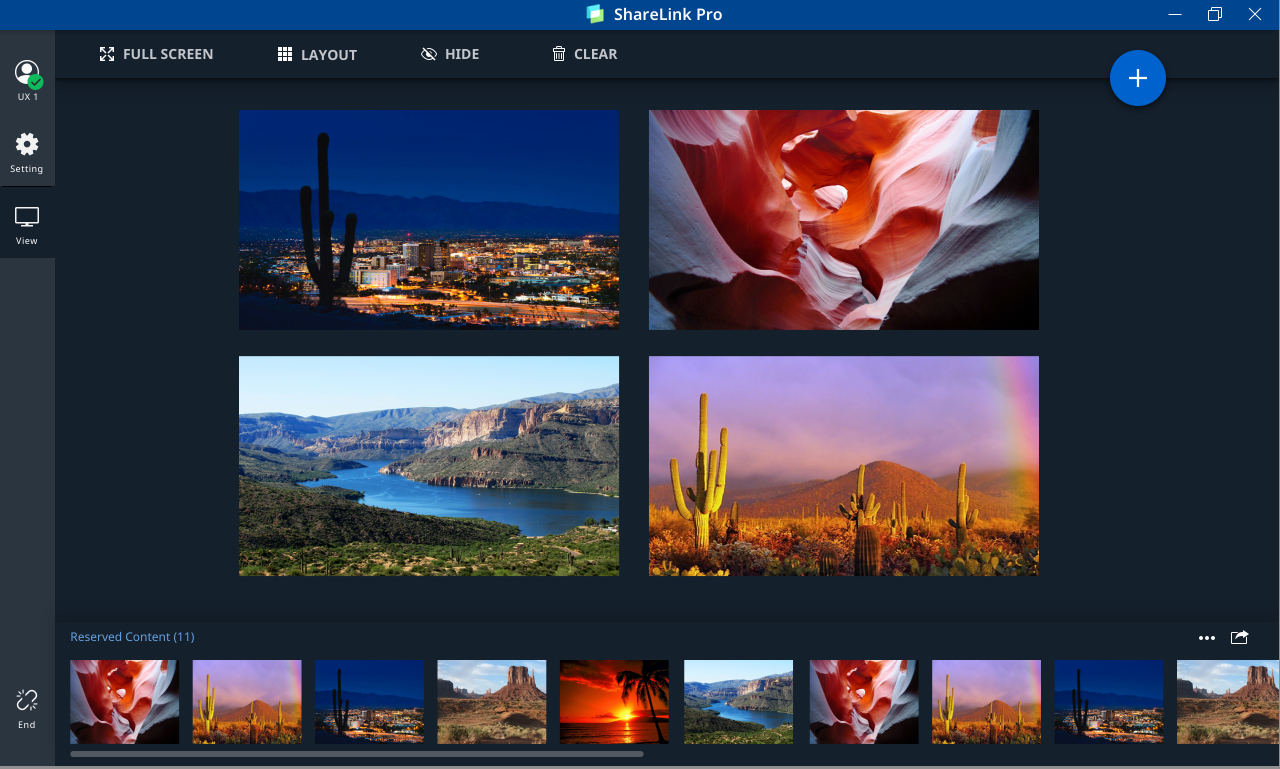The image size is (1280, 769).
Task: Toggle Hide for displayed content
Action: [450, 54]
